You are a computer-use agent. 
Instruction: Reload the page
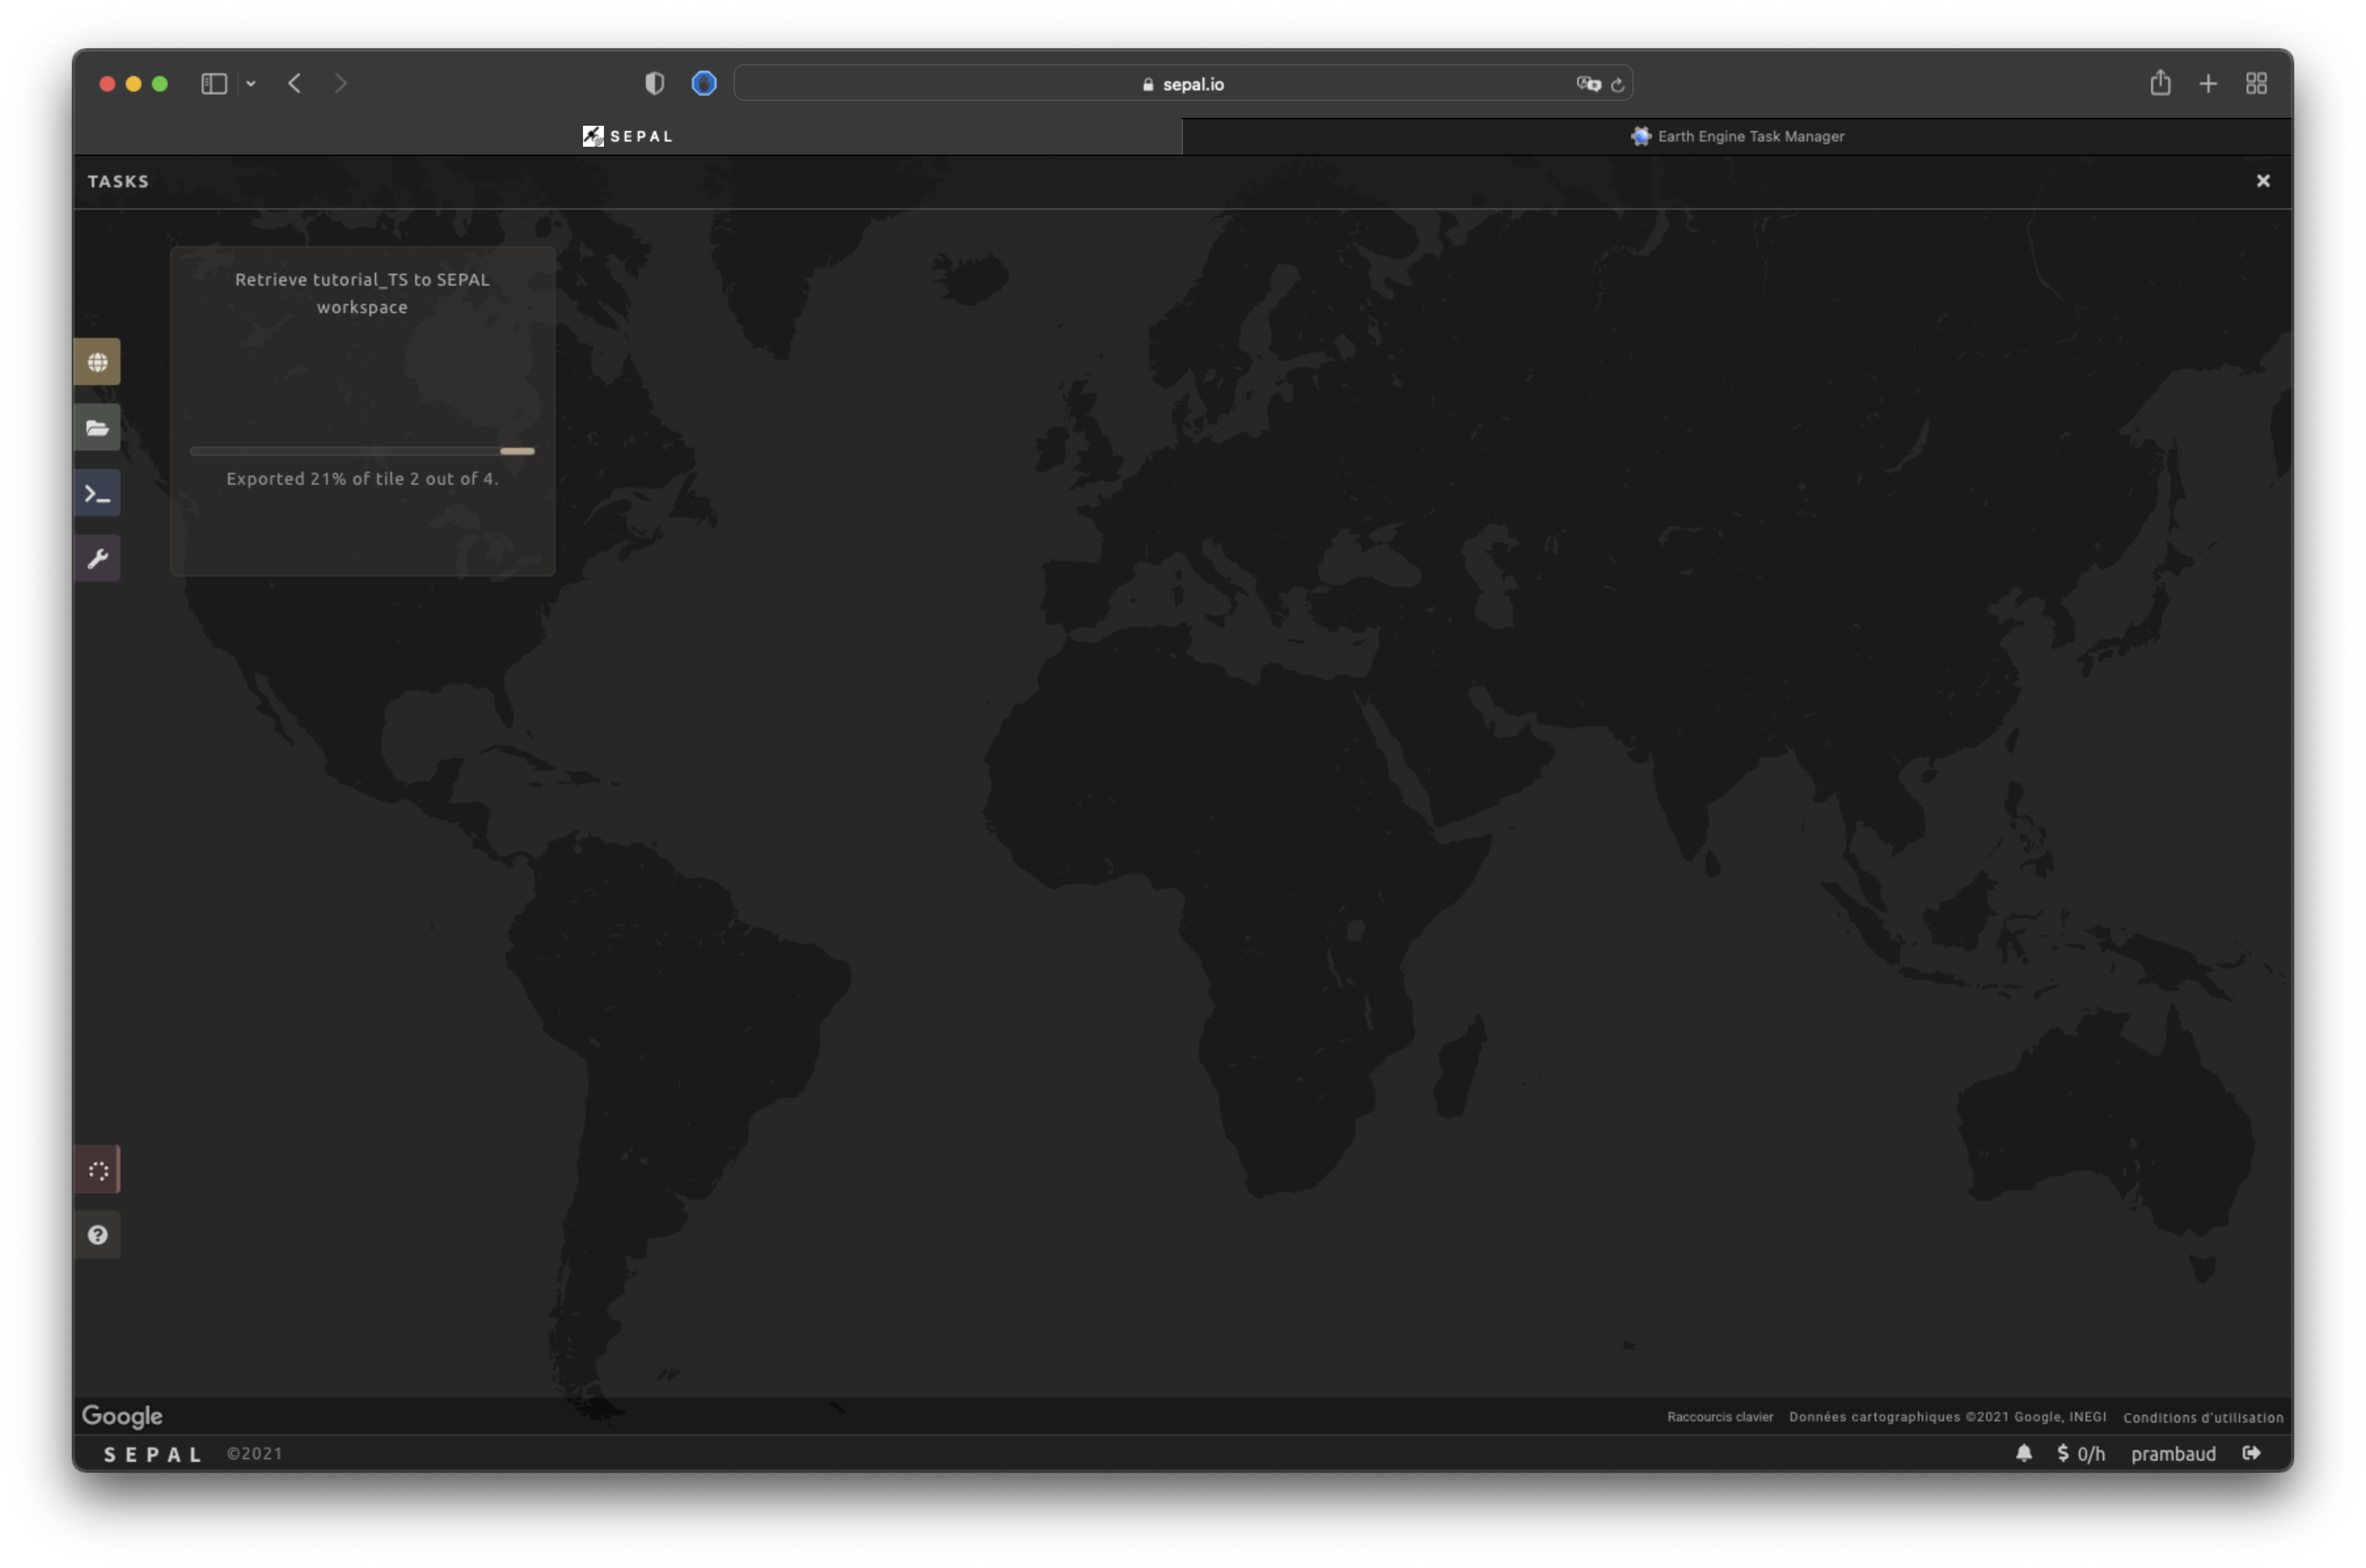[x=1617, y=84]
